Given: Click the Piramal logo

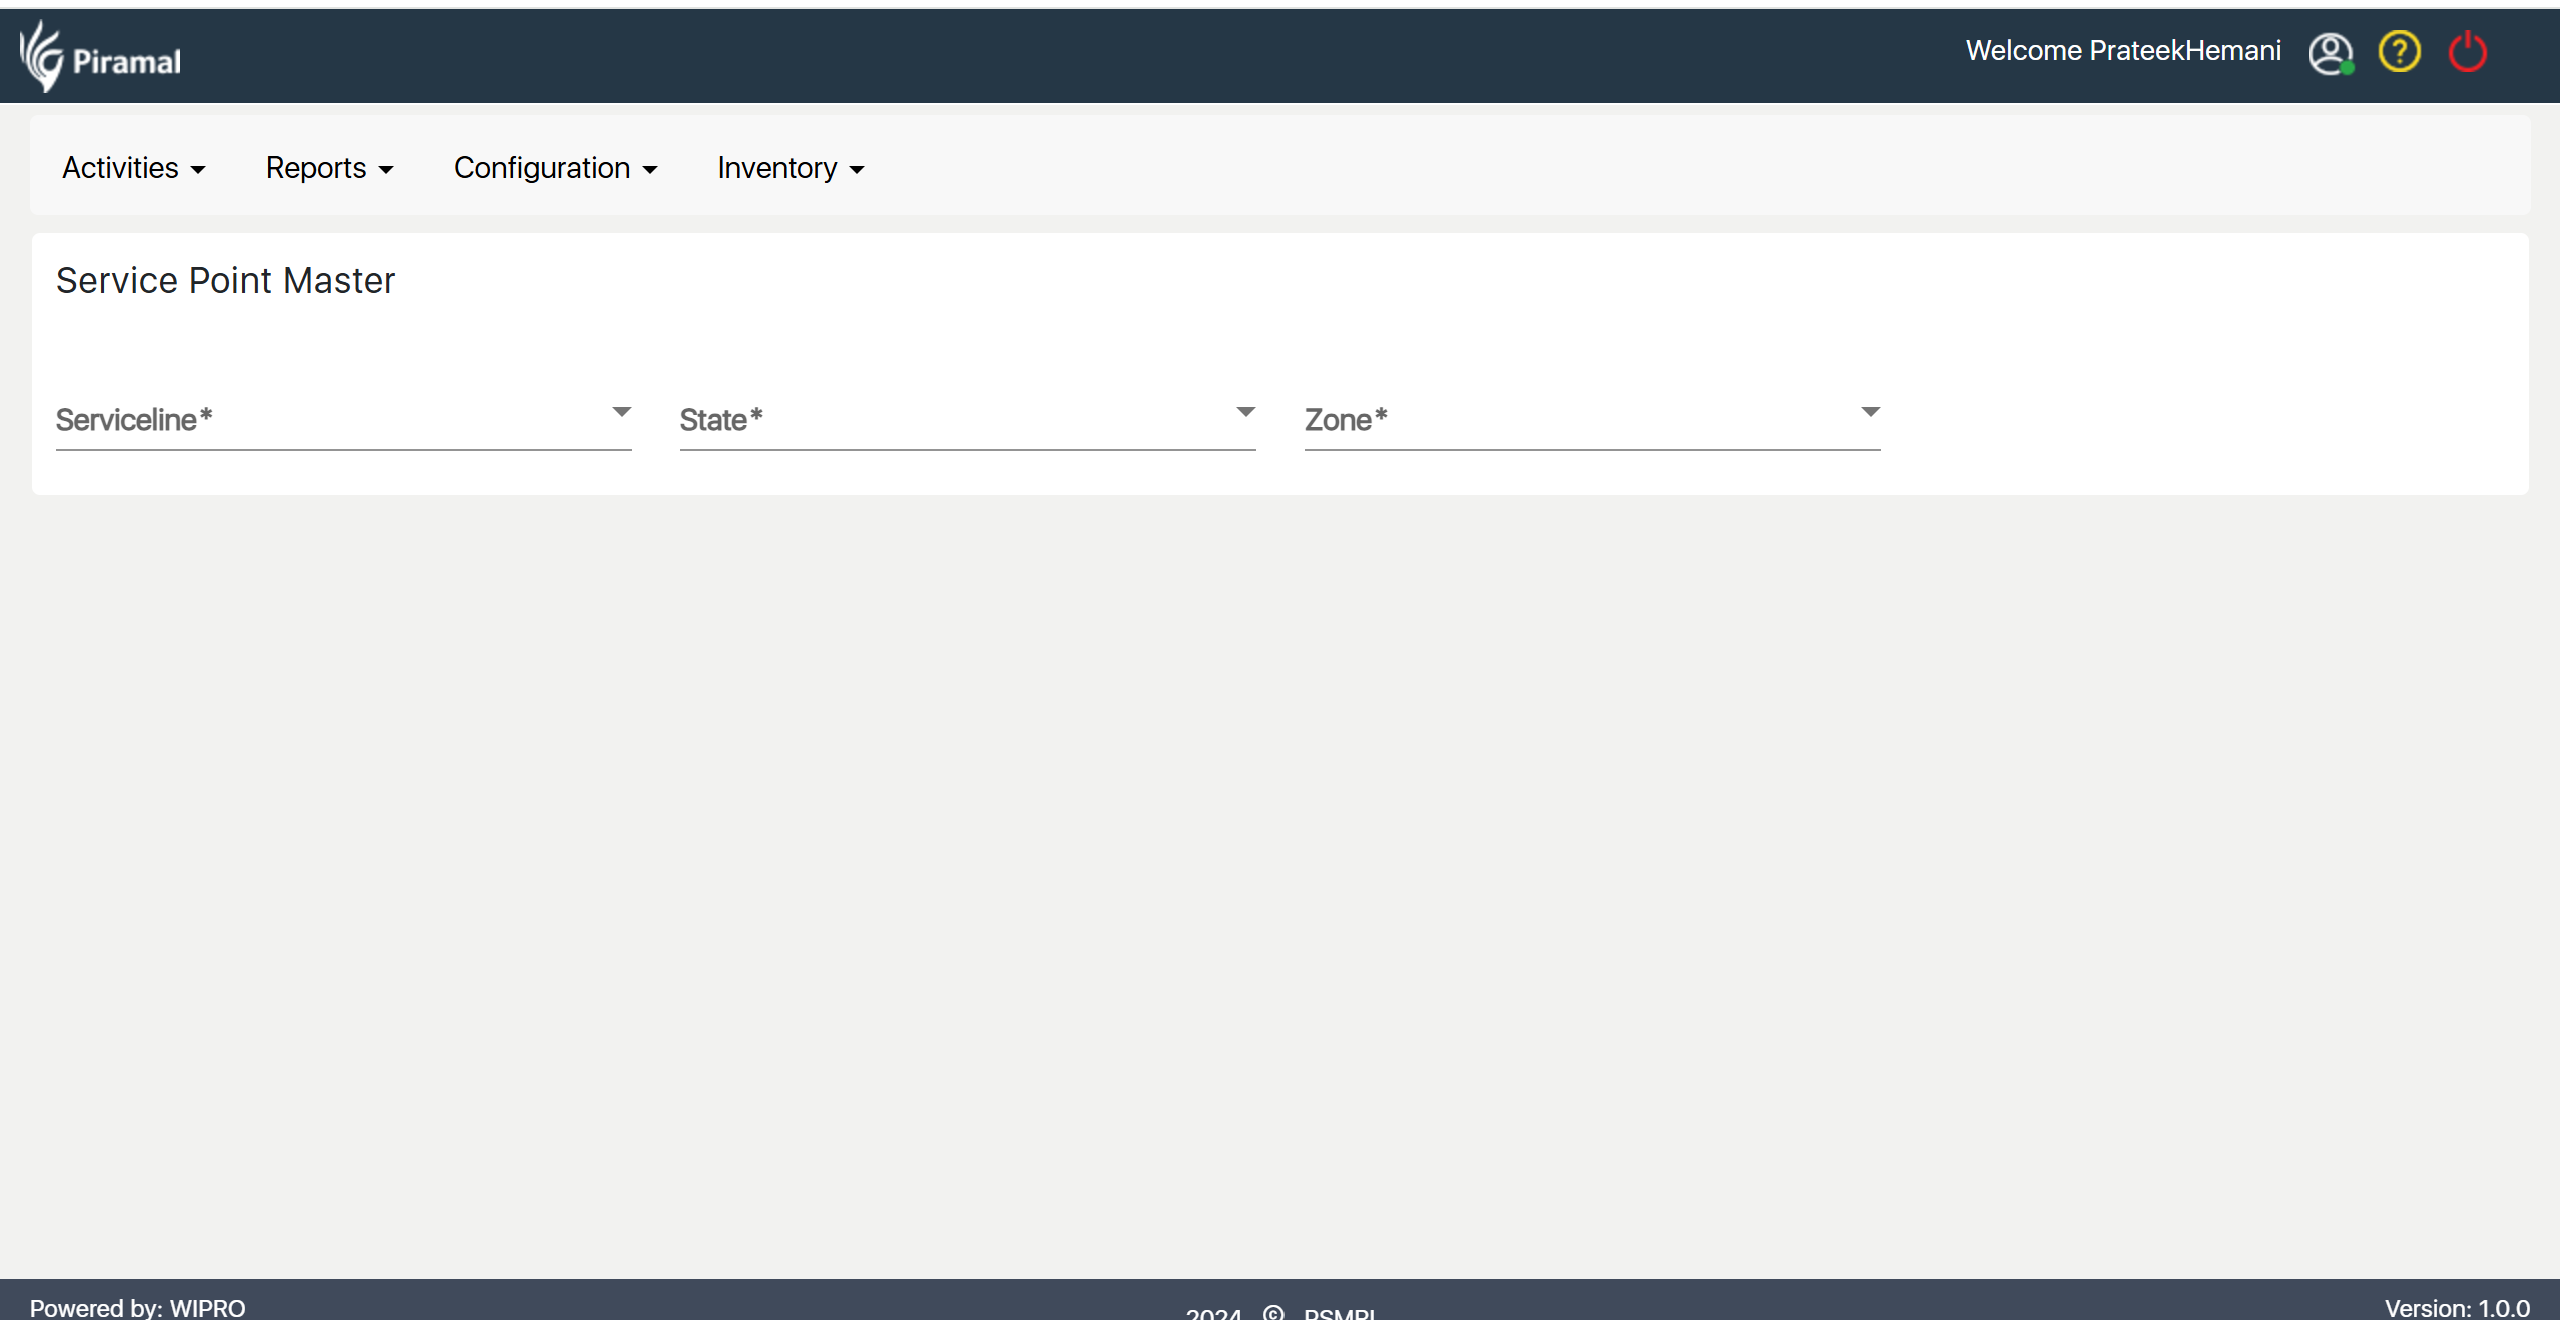Looking at the screenshot, I should [x=100, y=57].
